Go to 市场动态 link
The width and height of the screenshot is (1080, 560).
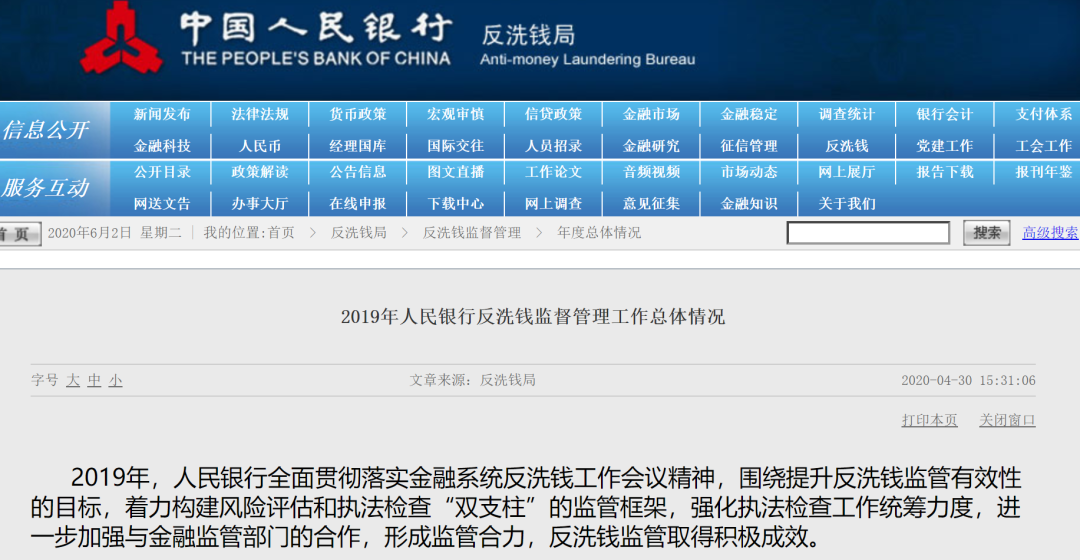pyautogui.click(x=749, y=172)
